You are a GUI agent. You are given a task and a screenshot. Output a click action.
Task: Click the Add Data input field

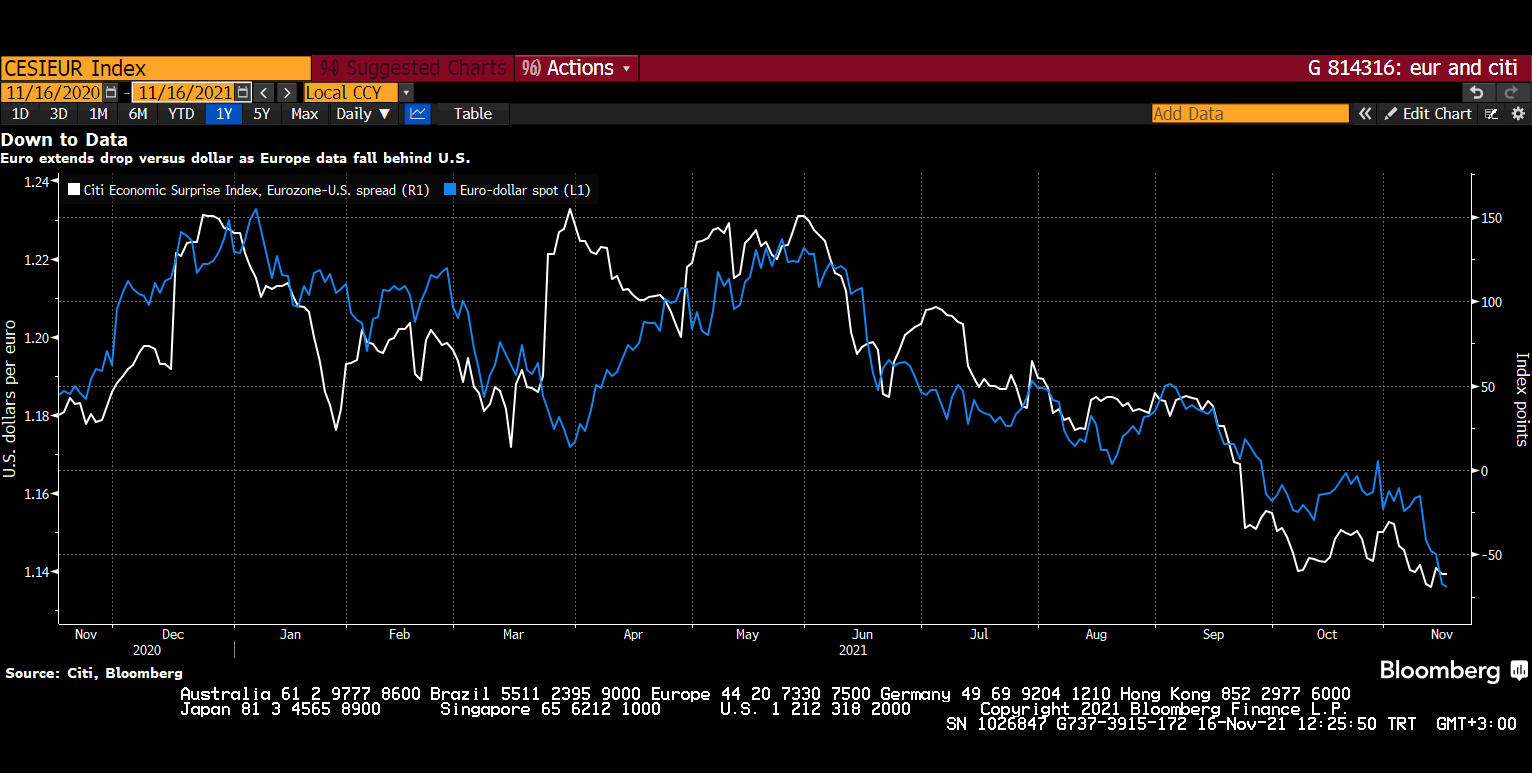(1249, 114)
